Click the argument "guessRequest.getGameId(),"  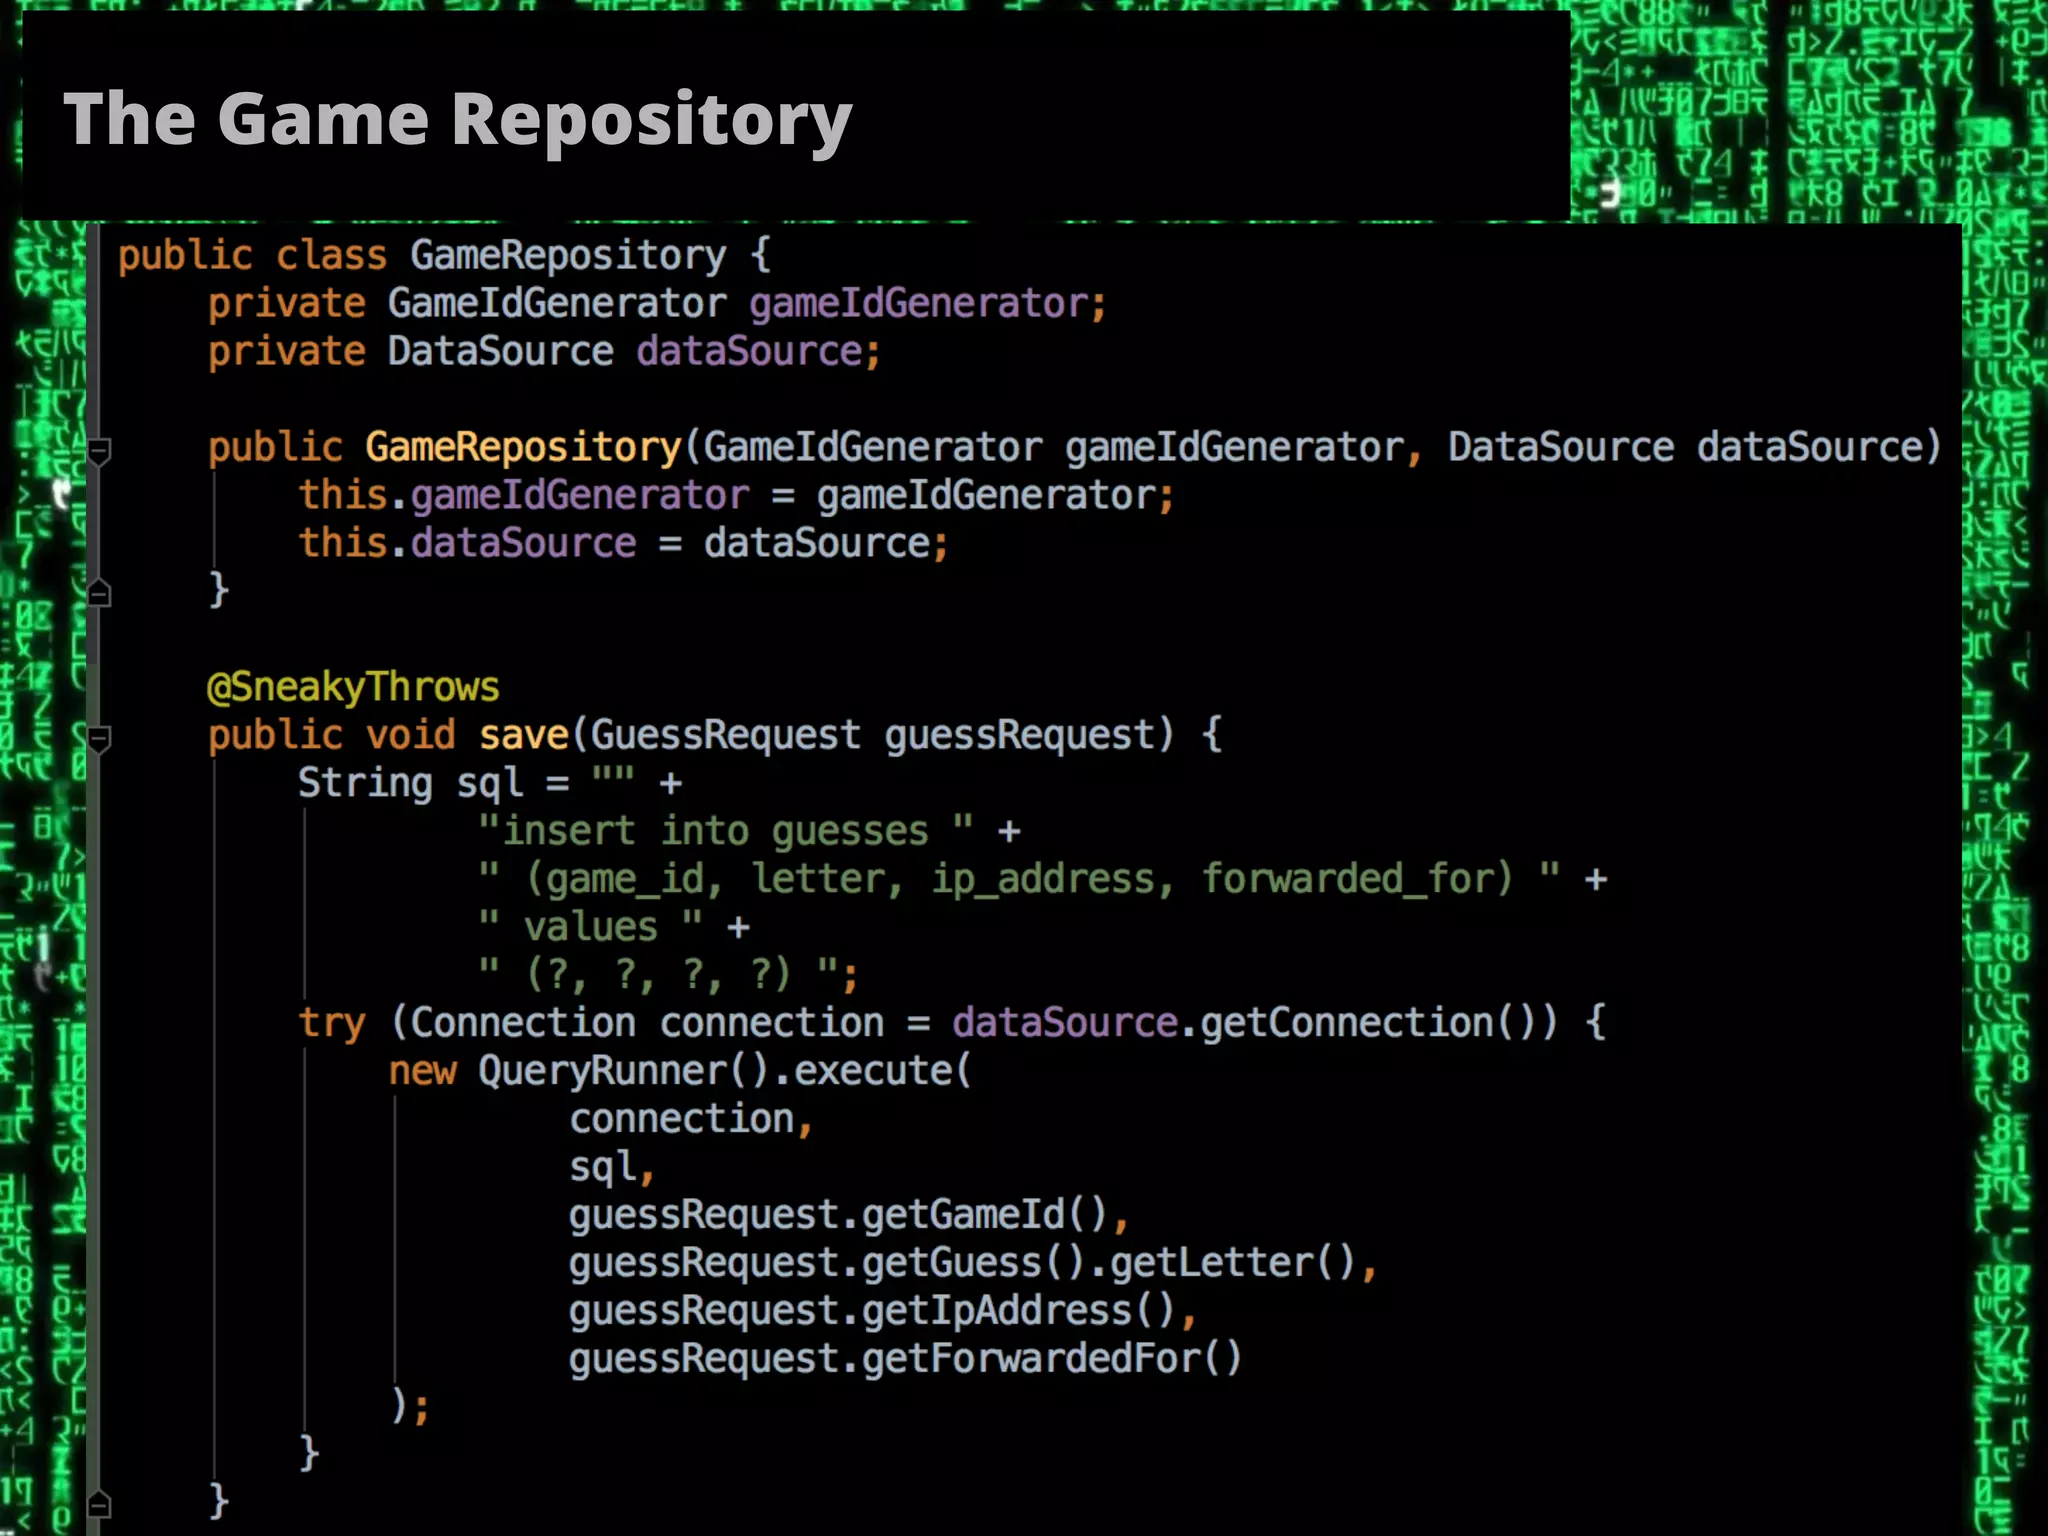click(849, 1215)
